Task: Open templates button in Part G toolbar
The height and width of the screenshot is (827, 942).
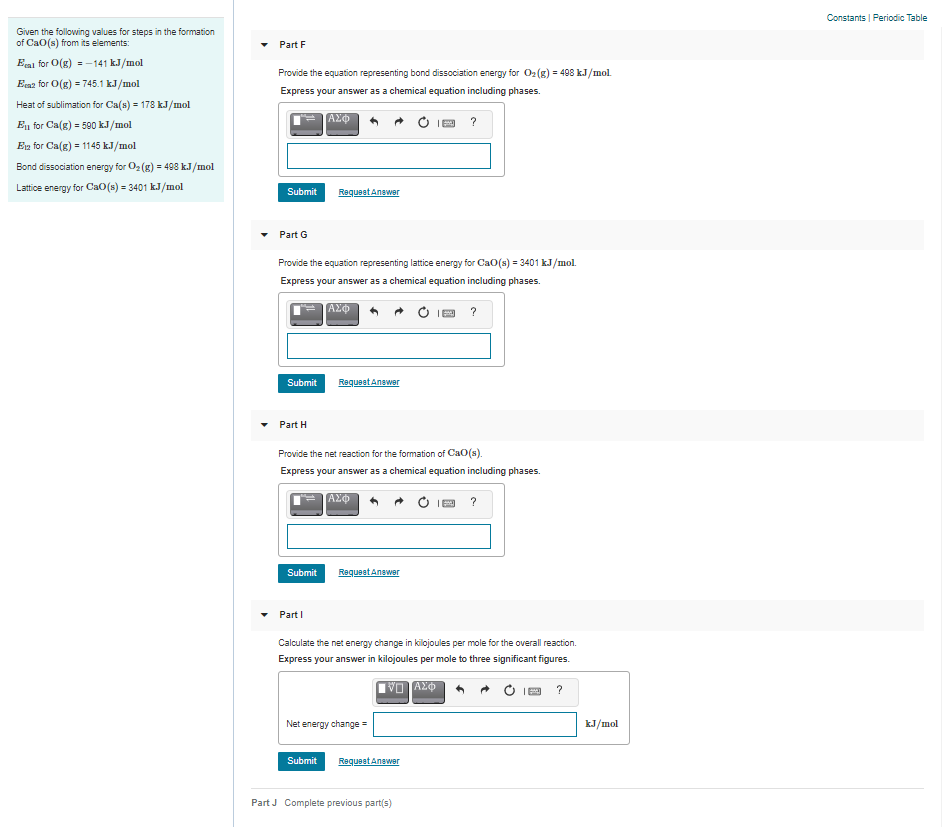Action: (306, 314)
